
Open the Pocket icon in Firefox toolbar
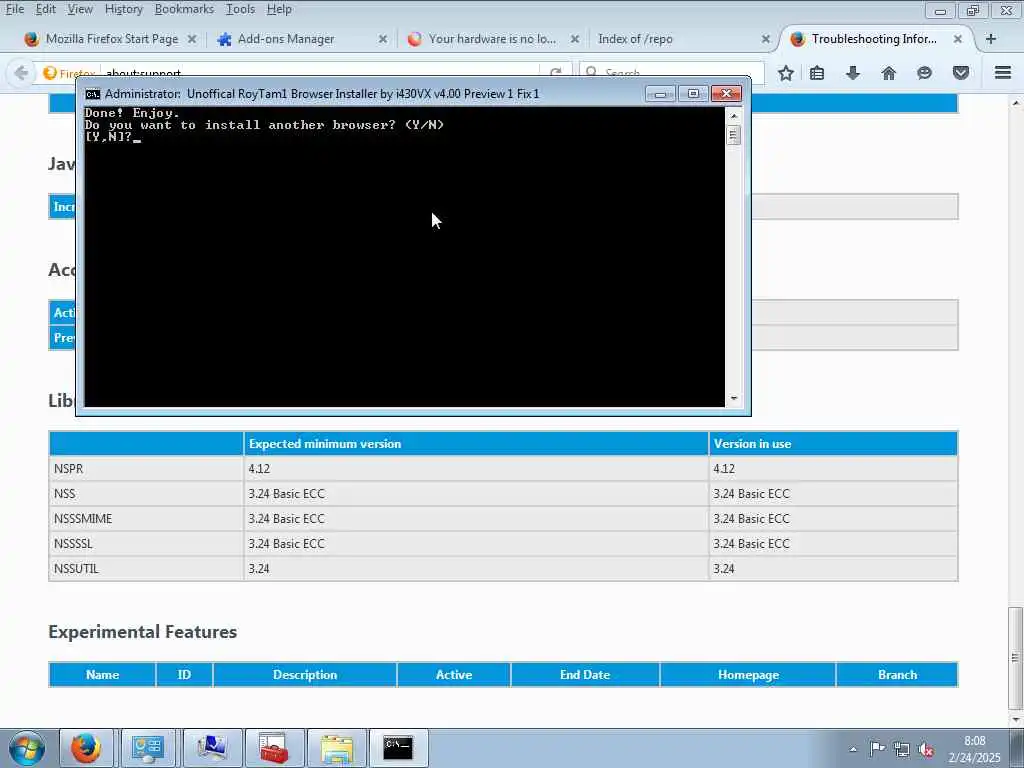click(x=960, y=73)
